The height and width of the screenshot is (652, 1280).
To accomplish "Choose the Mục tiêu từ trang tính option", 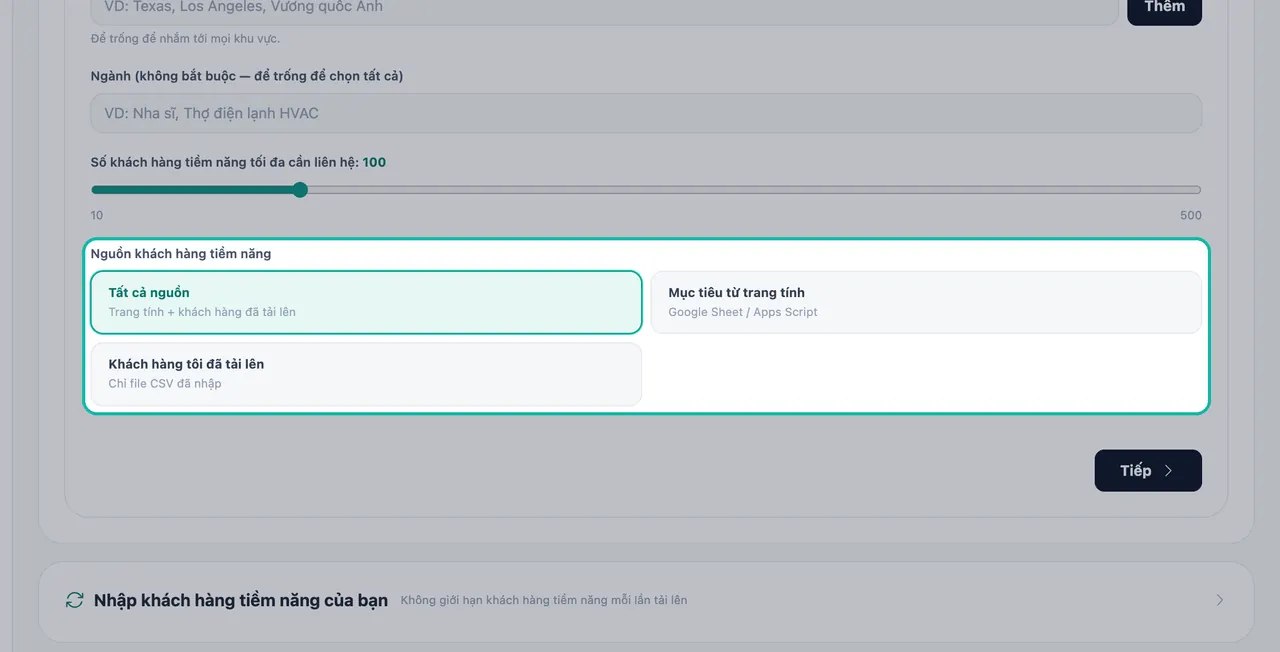I will point(926,302).
